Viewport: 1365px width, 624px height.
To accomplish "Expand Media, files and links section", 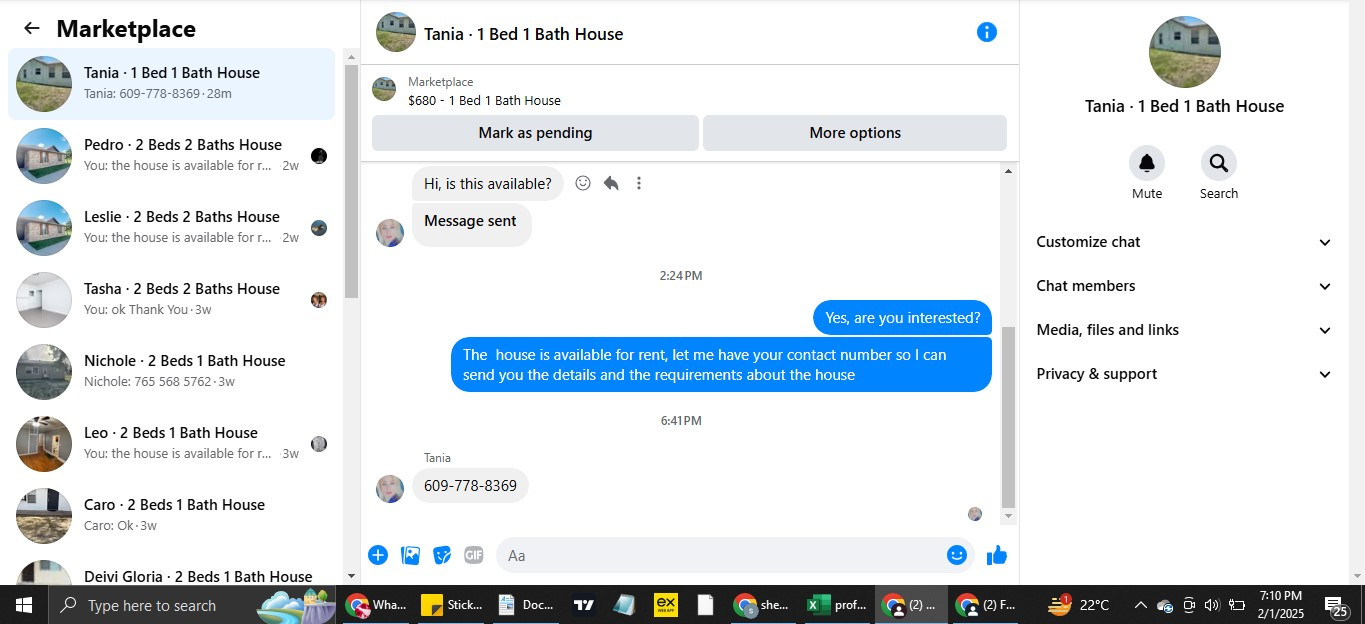I will coord(1184,330).
